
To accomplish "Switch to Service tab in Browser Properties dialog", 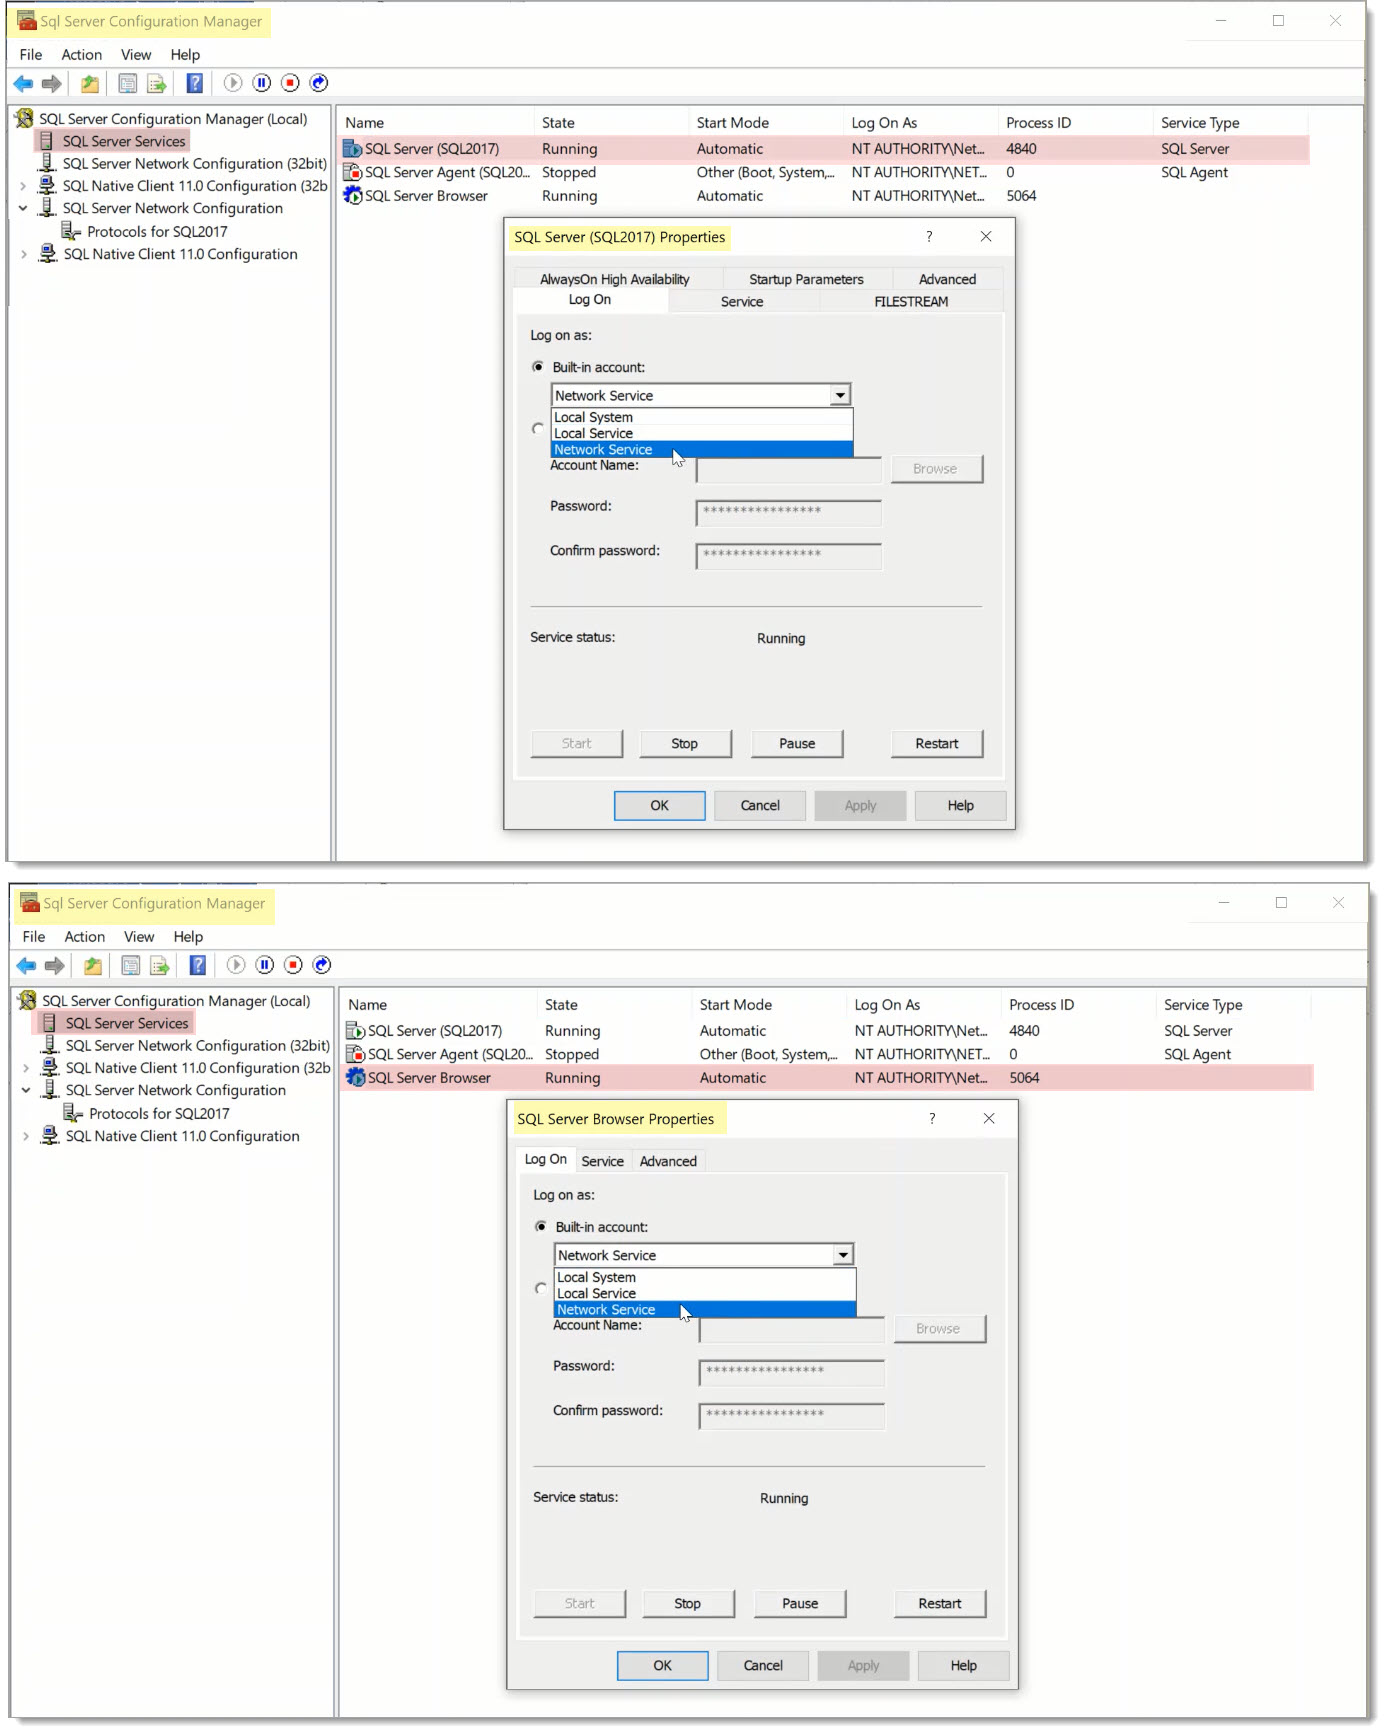I will click(602, 1161).
